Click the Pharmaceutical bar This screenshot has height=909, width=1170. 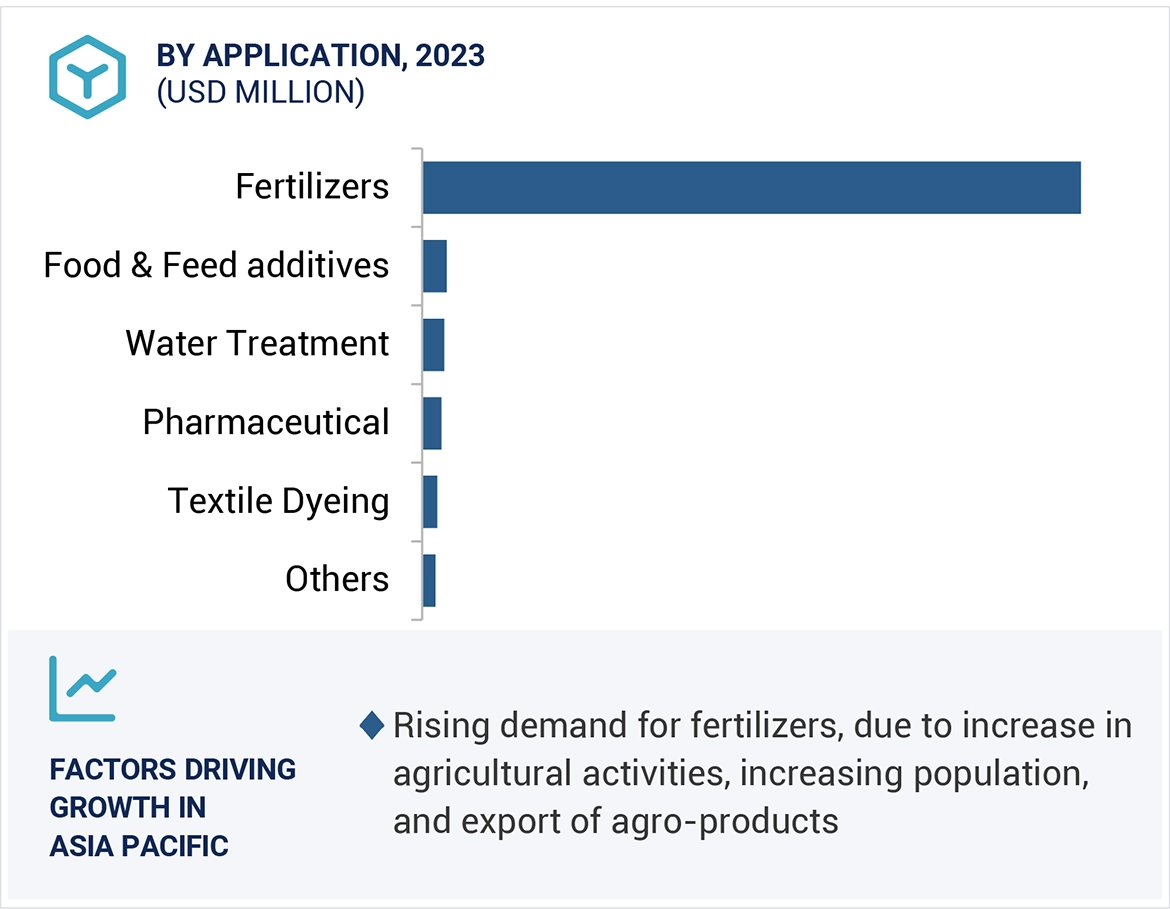pyautogui.click(x=432, y=423)
